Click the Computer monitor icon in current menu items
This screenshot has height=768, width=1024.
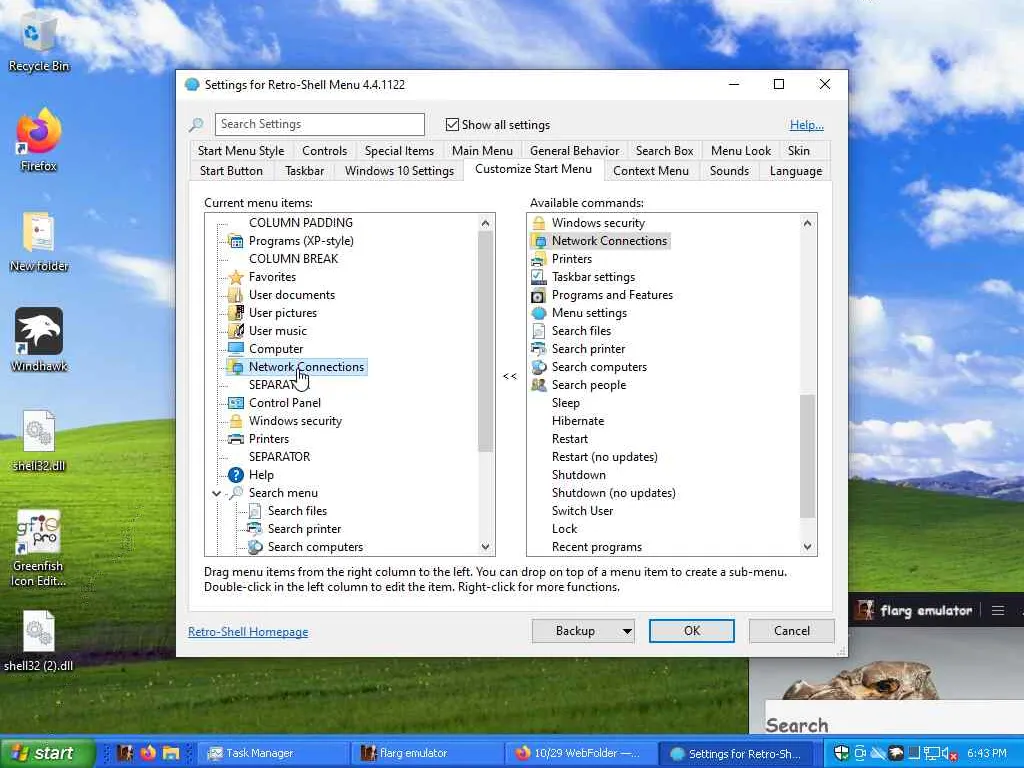coord(236,349)
